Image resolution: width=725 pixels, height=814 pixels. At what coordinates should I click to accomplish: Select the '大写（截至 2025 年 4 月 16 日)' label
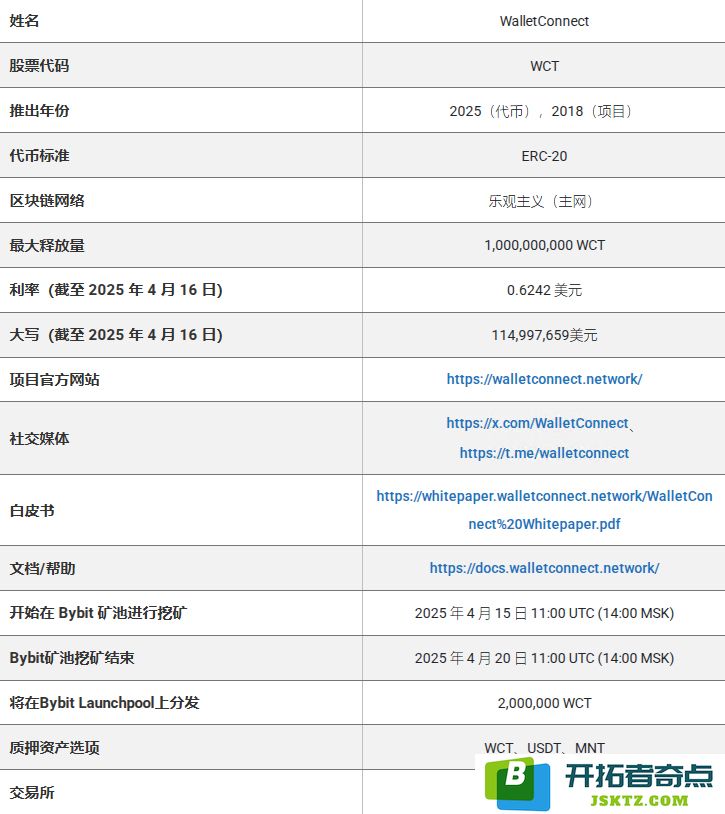click(116, 335)
